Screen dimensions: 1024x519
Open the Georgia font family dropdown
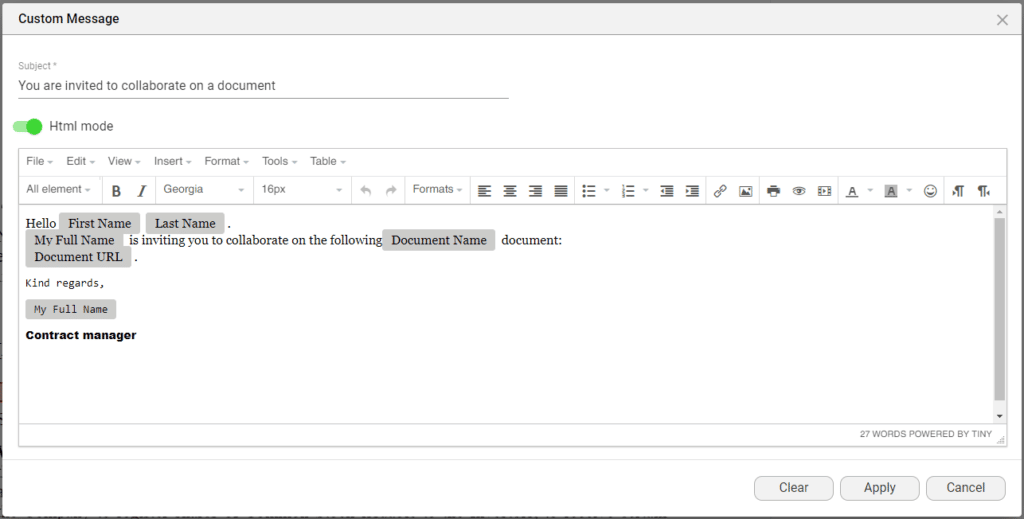point(204,189)
